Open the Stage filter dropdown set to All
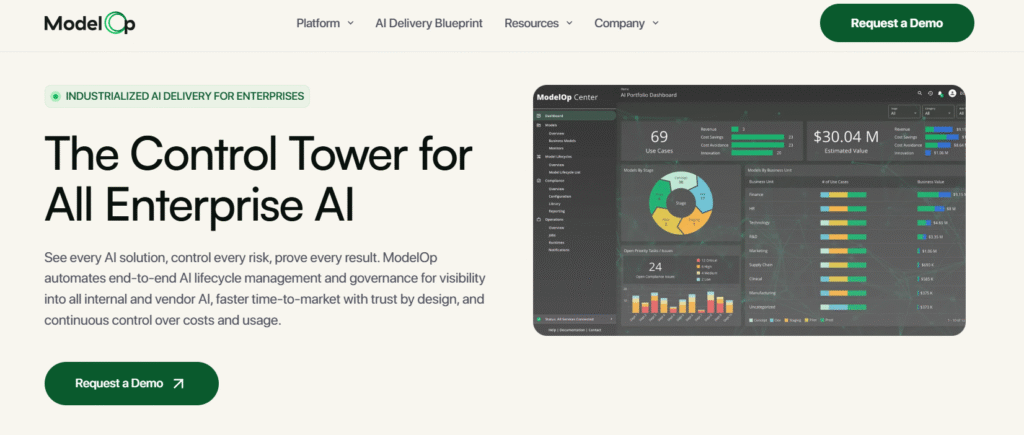Viewport: 1024px width, 435px height. (x=904, y=112)
